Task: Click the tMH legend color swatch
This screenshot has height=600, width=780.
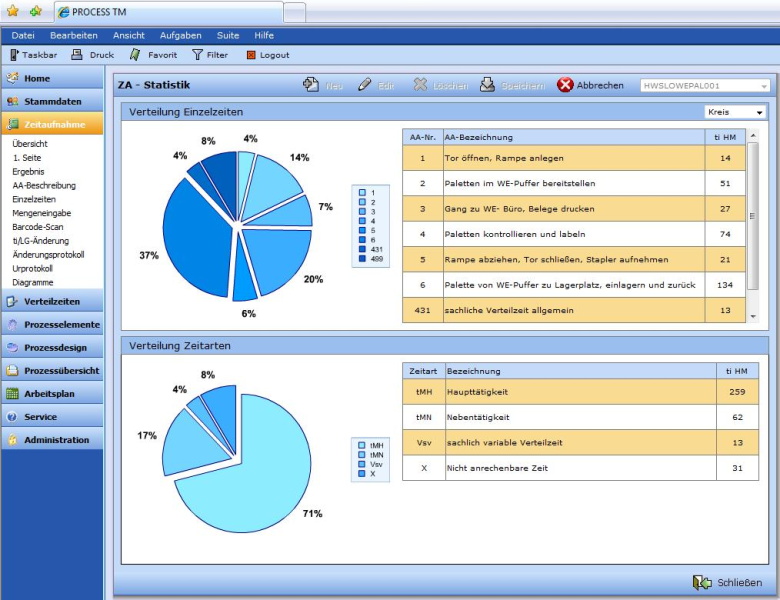Action: pos(361,445)
